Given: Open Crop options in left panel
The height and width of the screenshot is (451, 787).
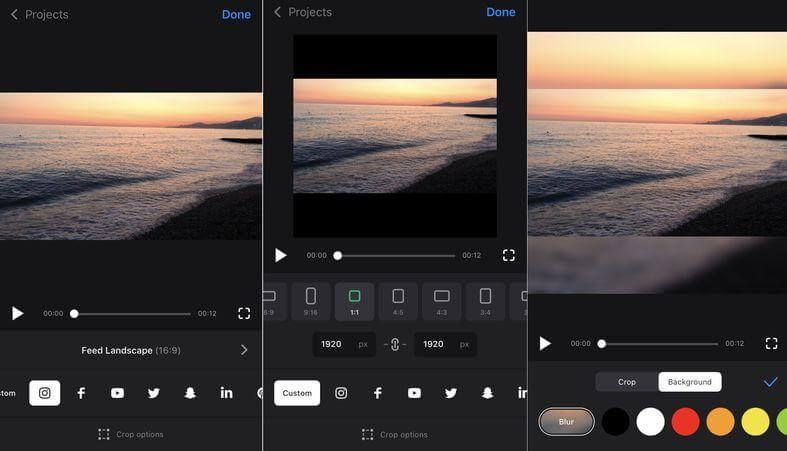Looking at the screenshot, I should click(131, 434).
